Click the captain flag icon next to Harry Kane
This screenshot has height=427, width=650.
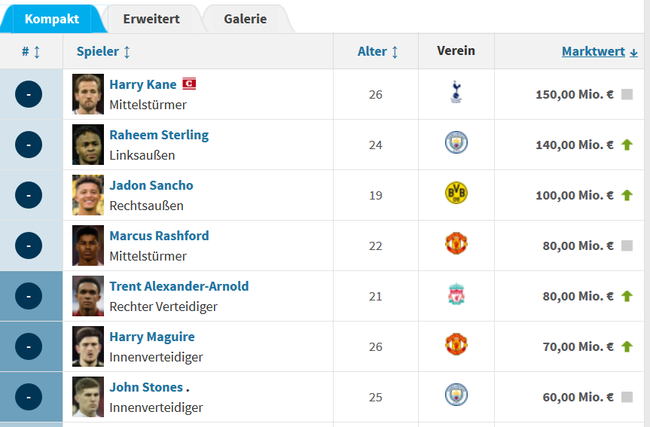189,84
